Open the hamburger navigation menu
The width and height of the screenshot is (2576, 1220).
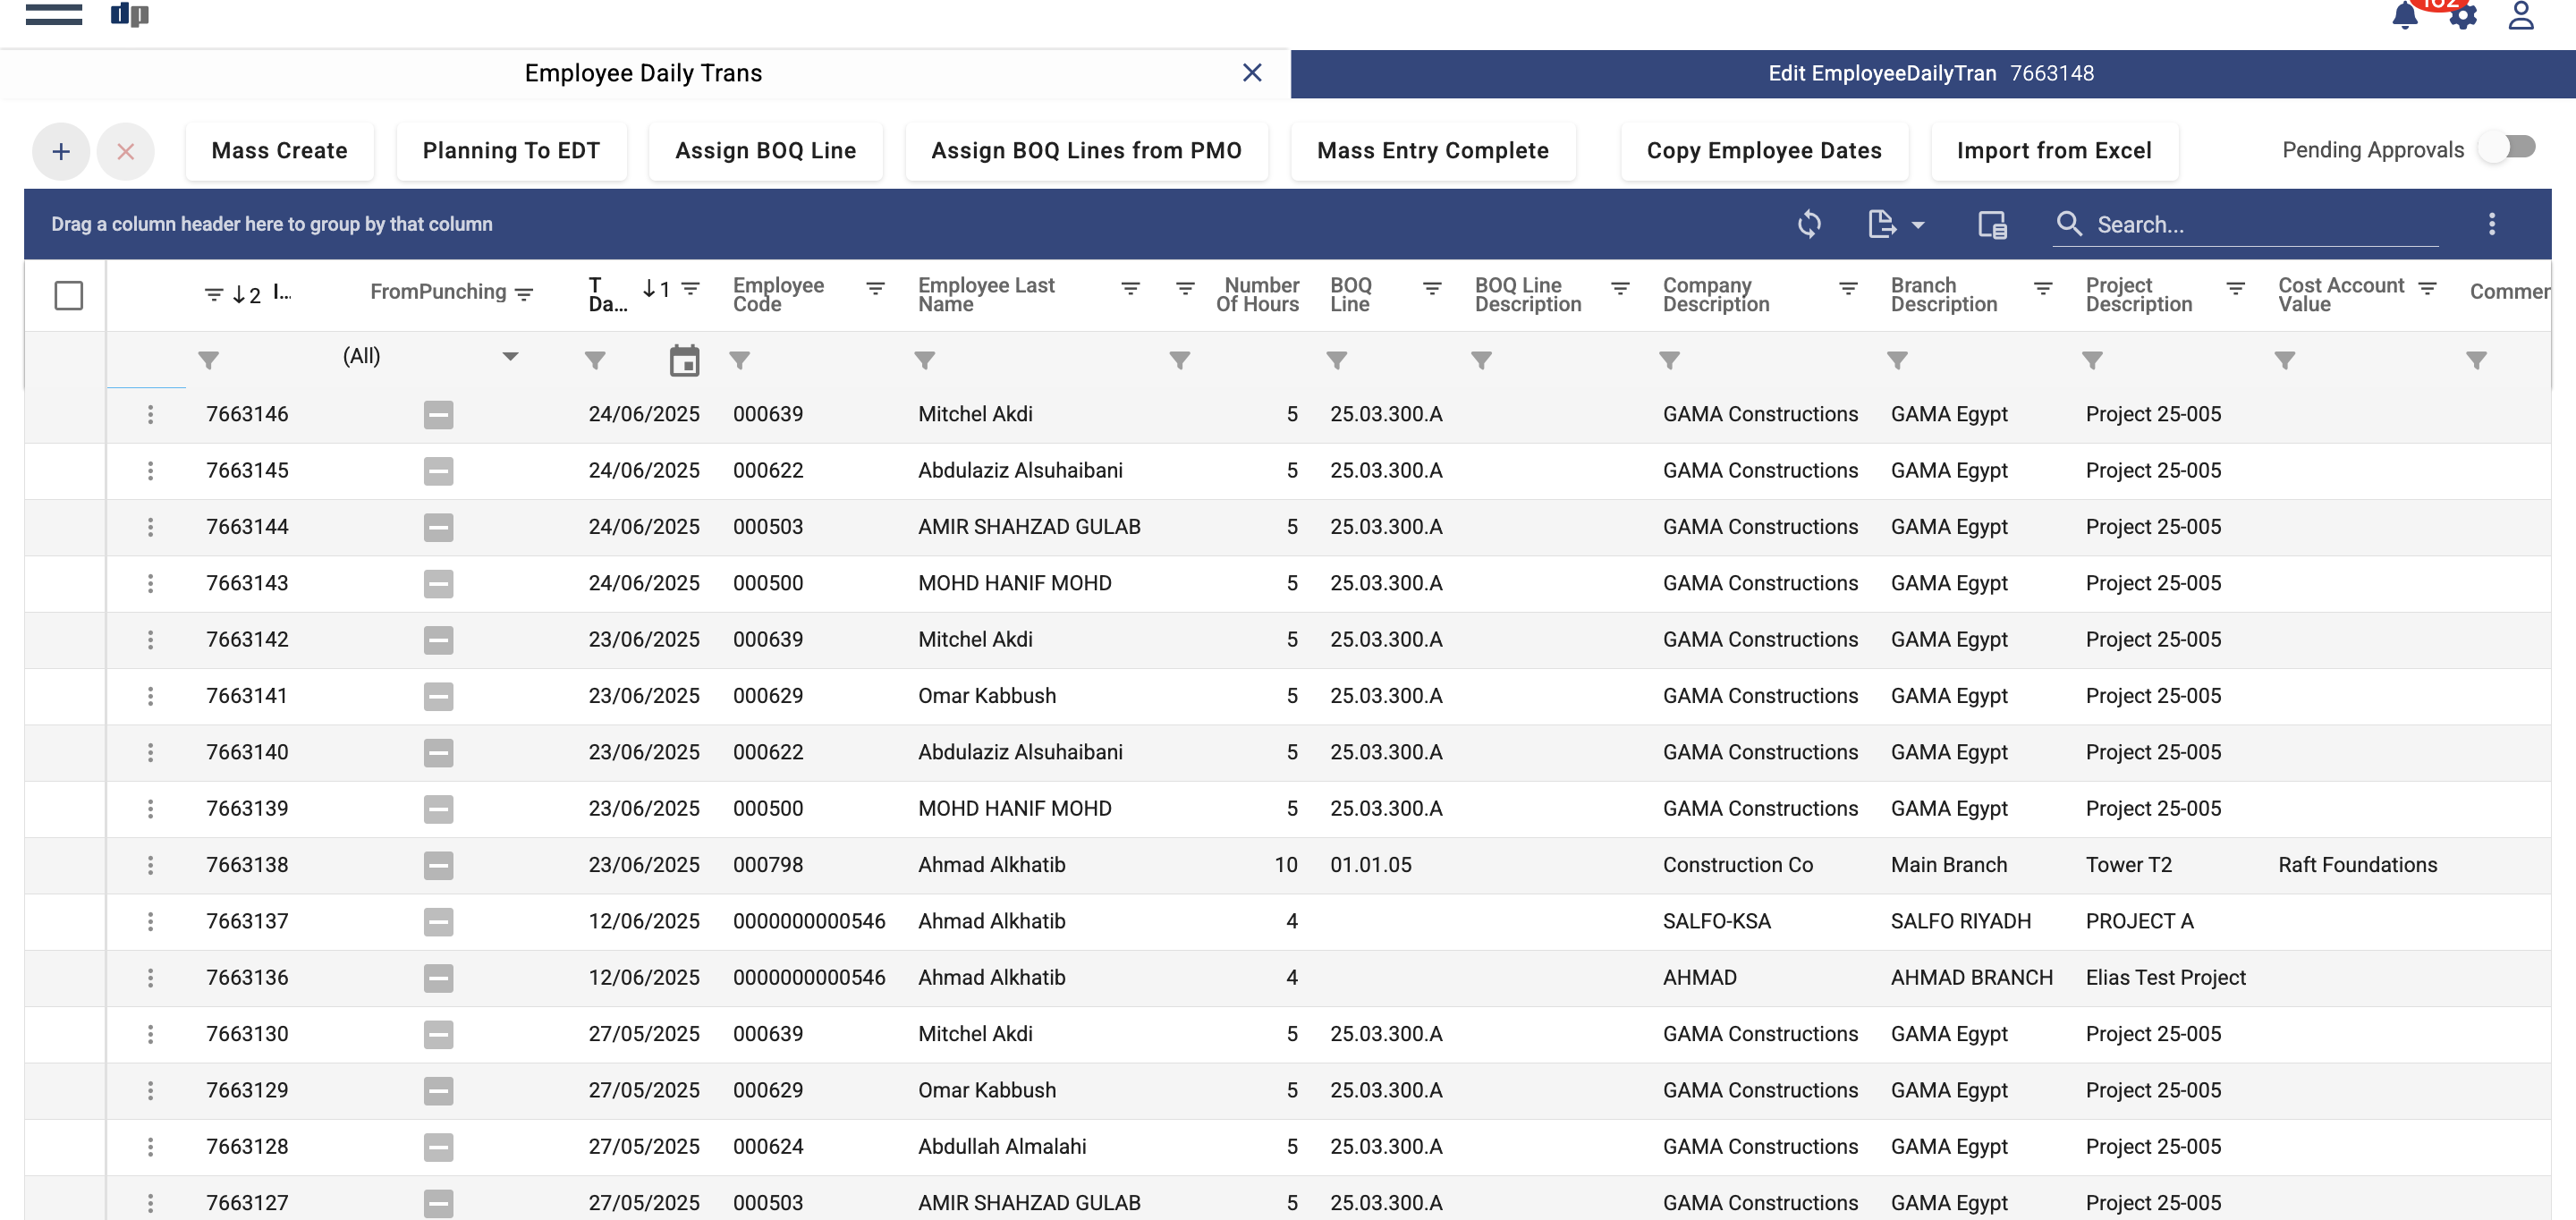pyautogui.click(x=54, y=14)
